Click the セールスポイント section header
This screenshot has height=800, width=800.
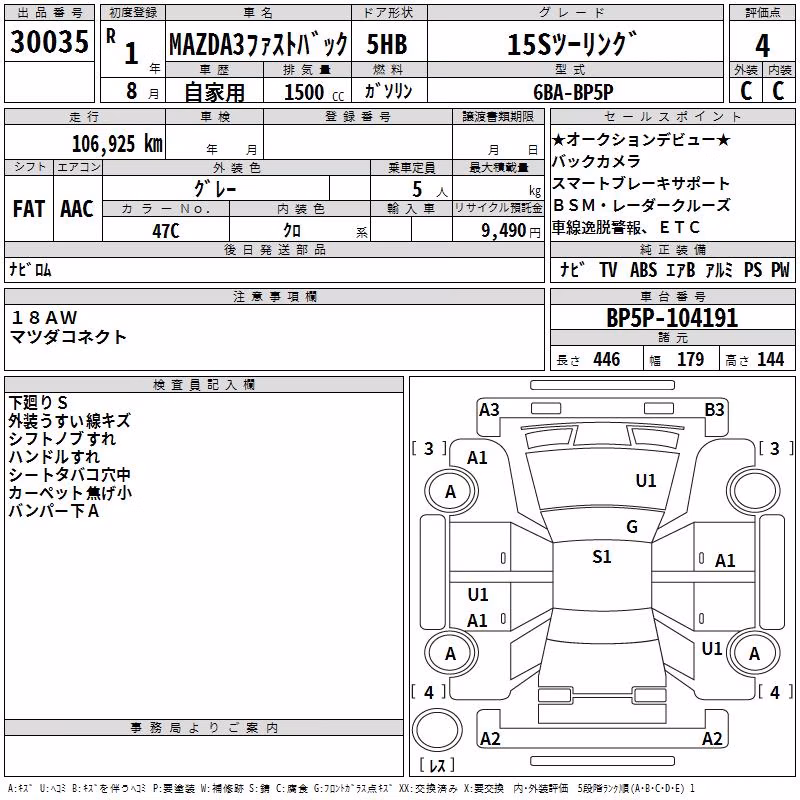click(x=672, y=117)
